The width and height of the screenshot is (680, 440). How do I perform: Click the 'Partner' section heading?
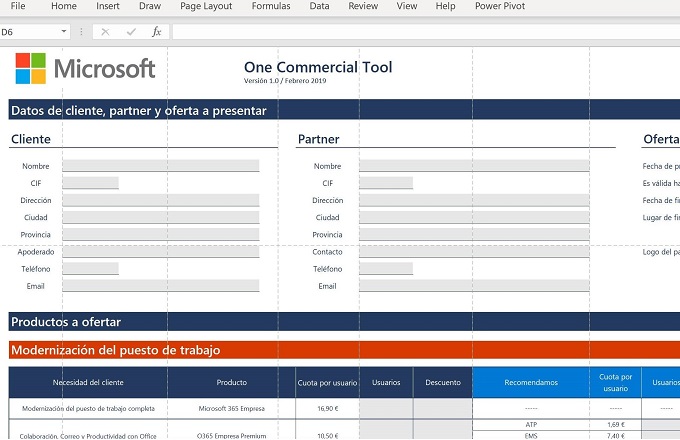click(x=319, y=139)
